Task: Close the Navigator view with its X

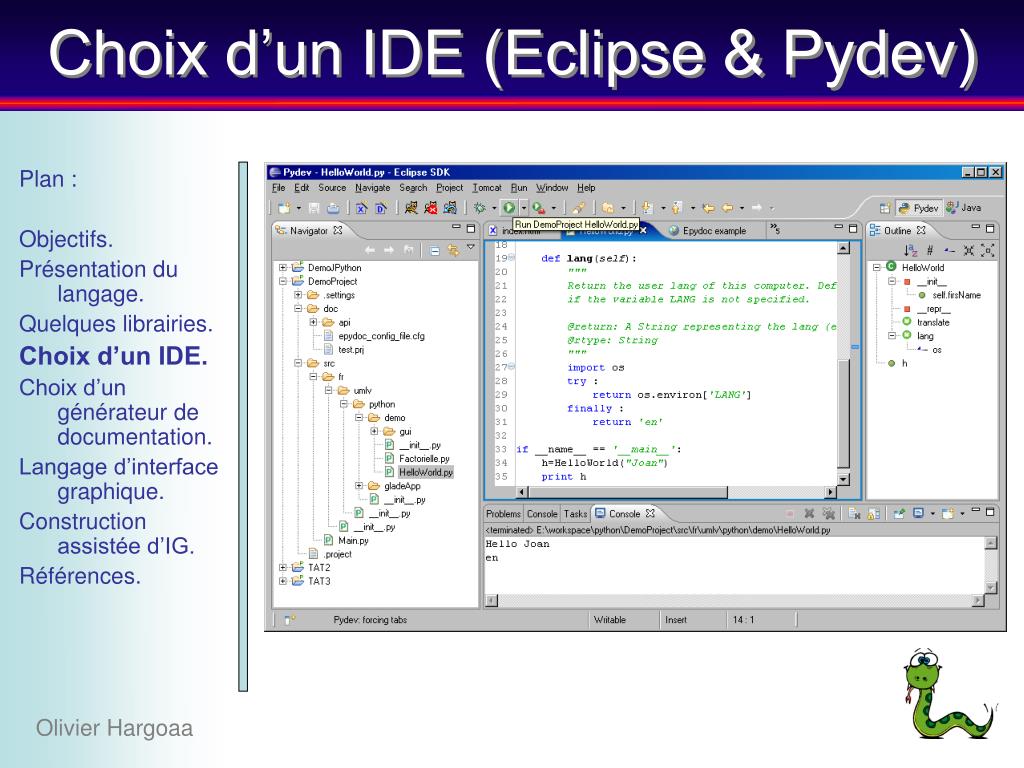Action: pos(338,230)
